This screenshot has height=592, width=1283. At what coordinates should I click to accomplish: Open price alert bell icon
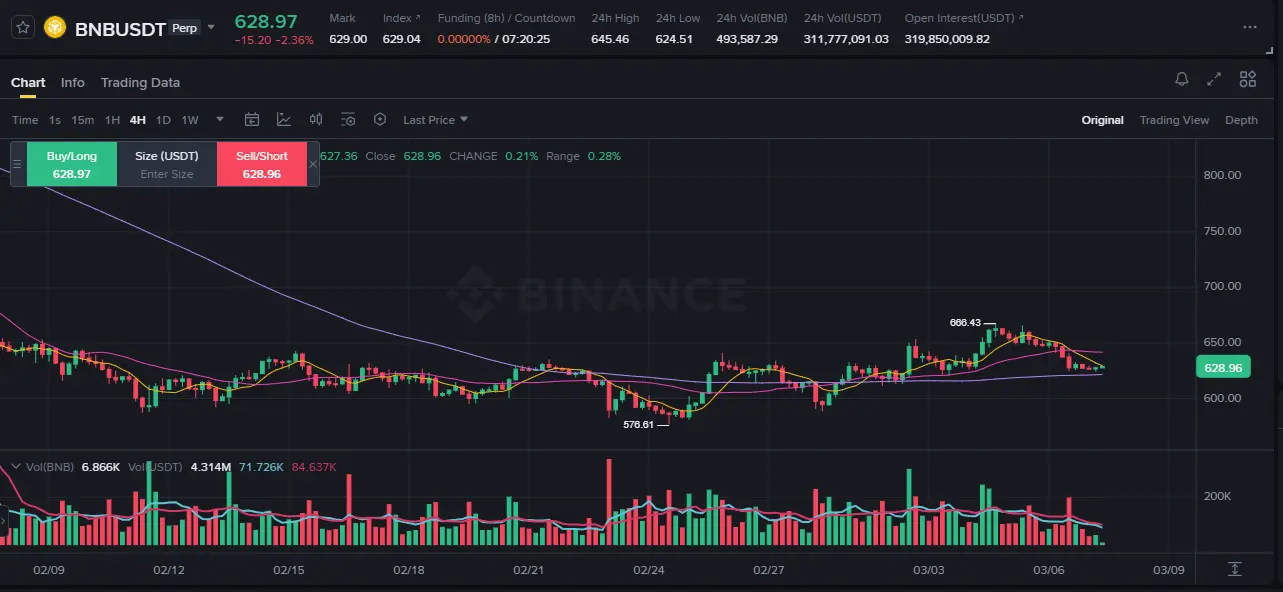(1182, 79)
